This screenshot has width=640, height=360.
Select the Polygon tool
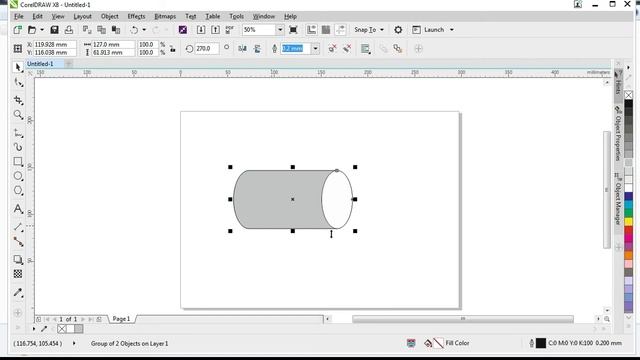tap(18, 191)
